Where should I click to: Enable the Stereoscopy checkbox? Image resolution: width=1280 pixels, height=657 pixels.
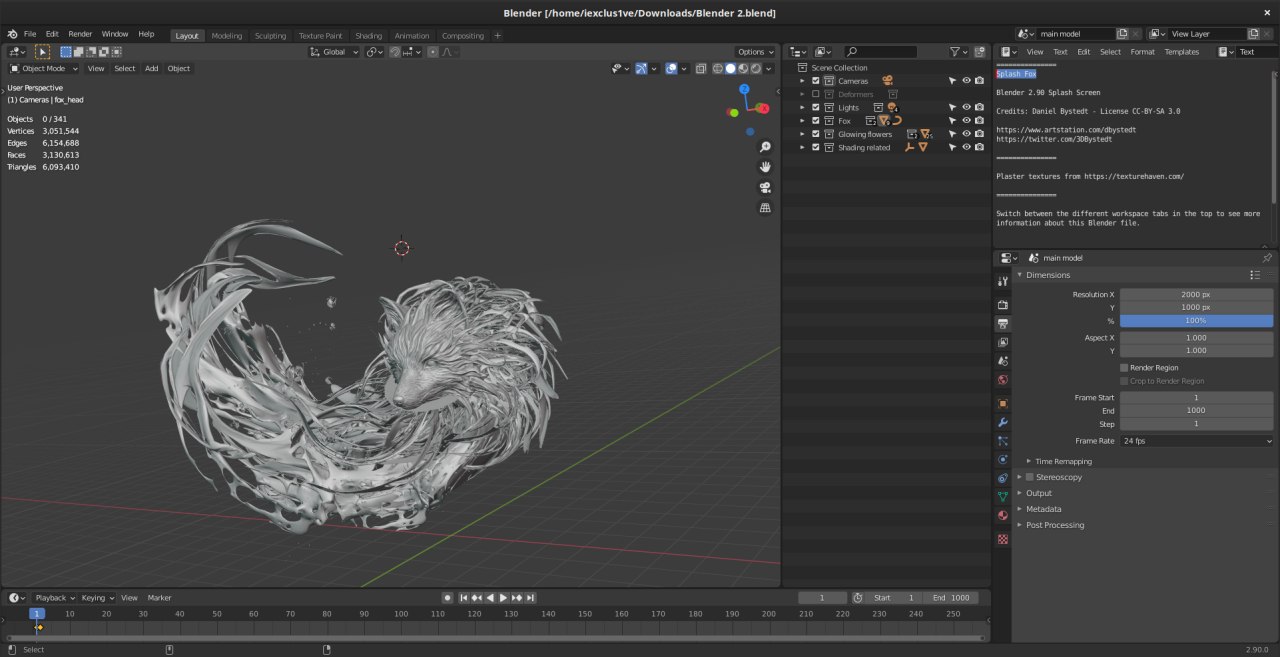coord(1030,477)
